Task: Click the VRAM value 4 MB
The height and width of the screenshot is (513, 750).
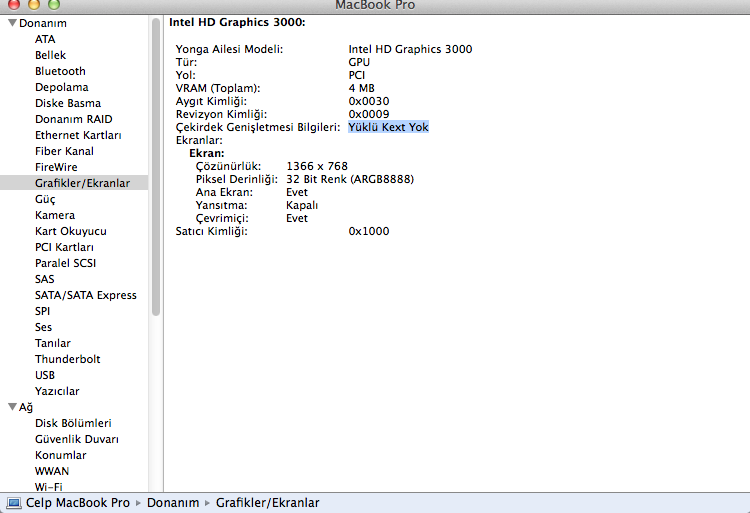Action: point(362,88)
